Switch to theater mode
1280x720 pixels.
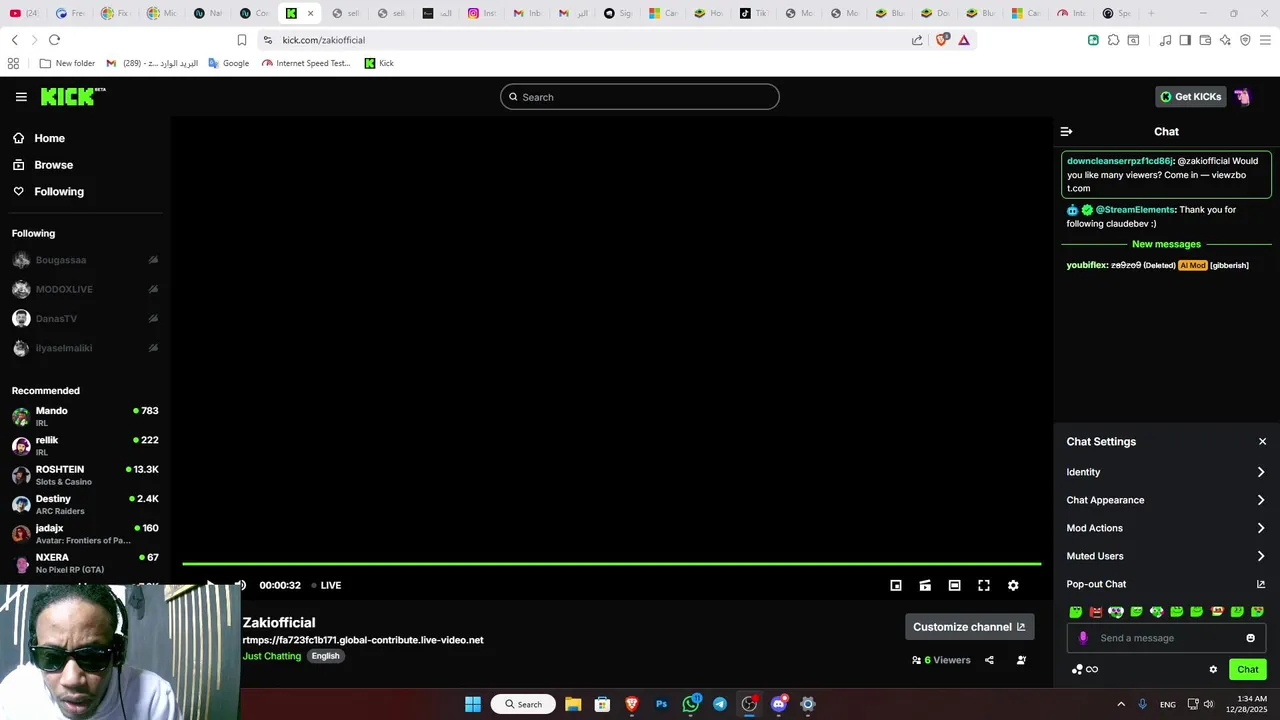tap(954, 585)
